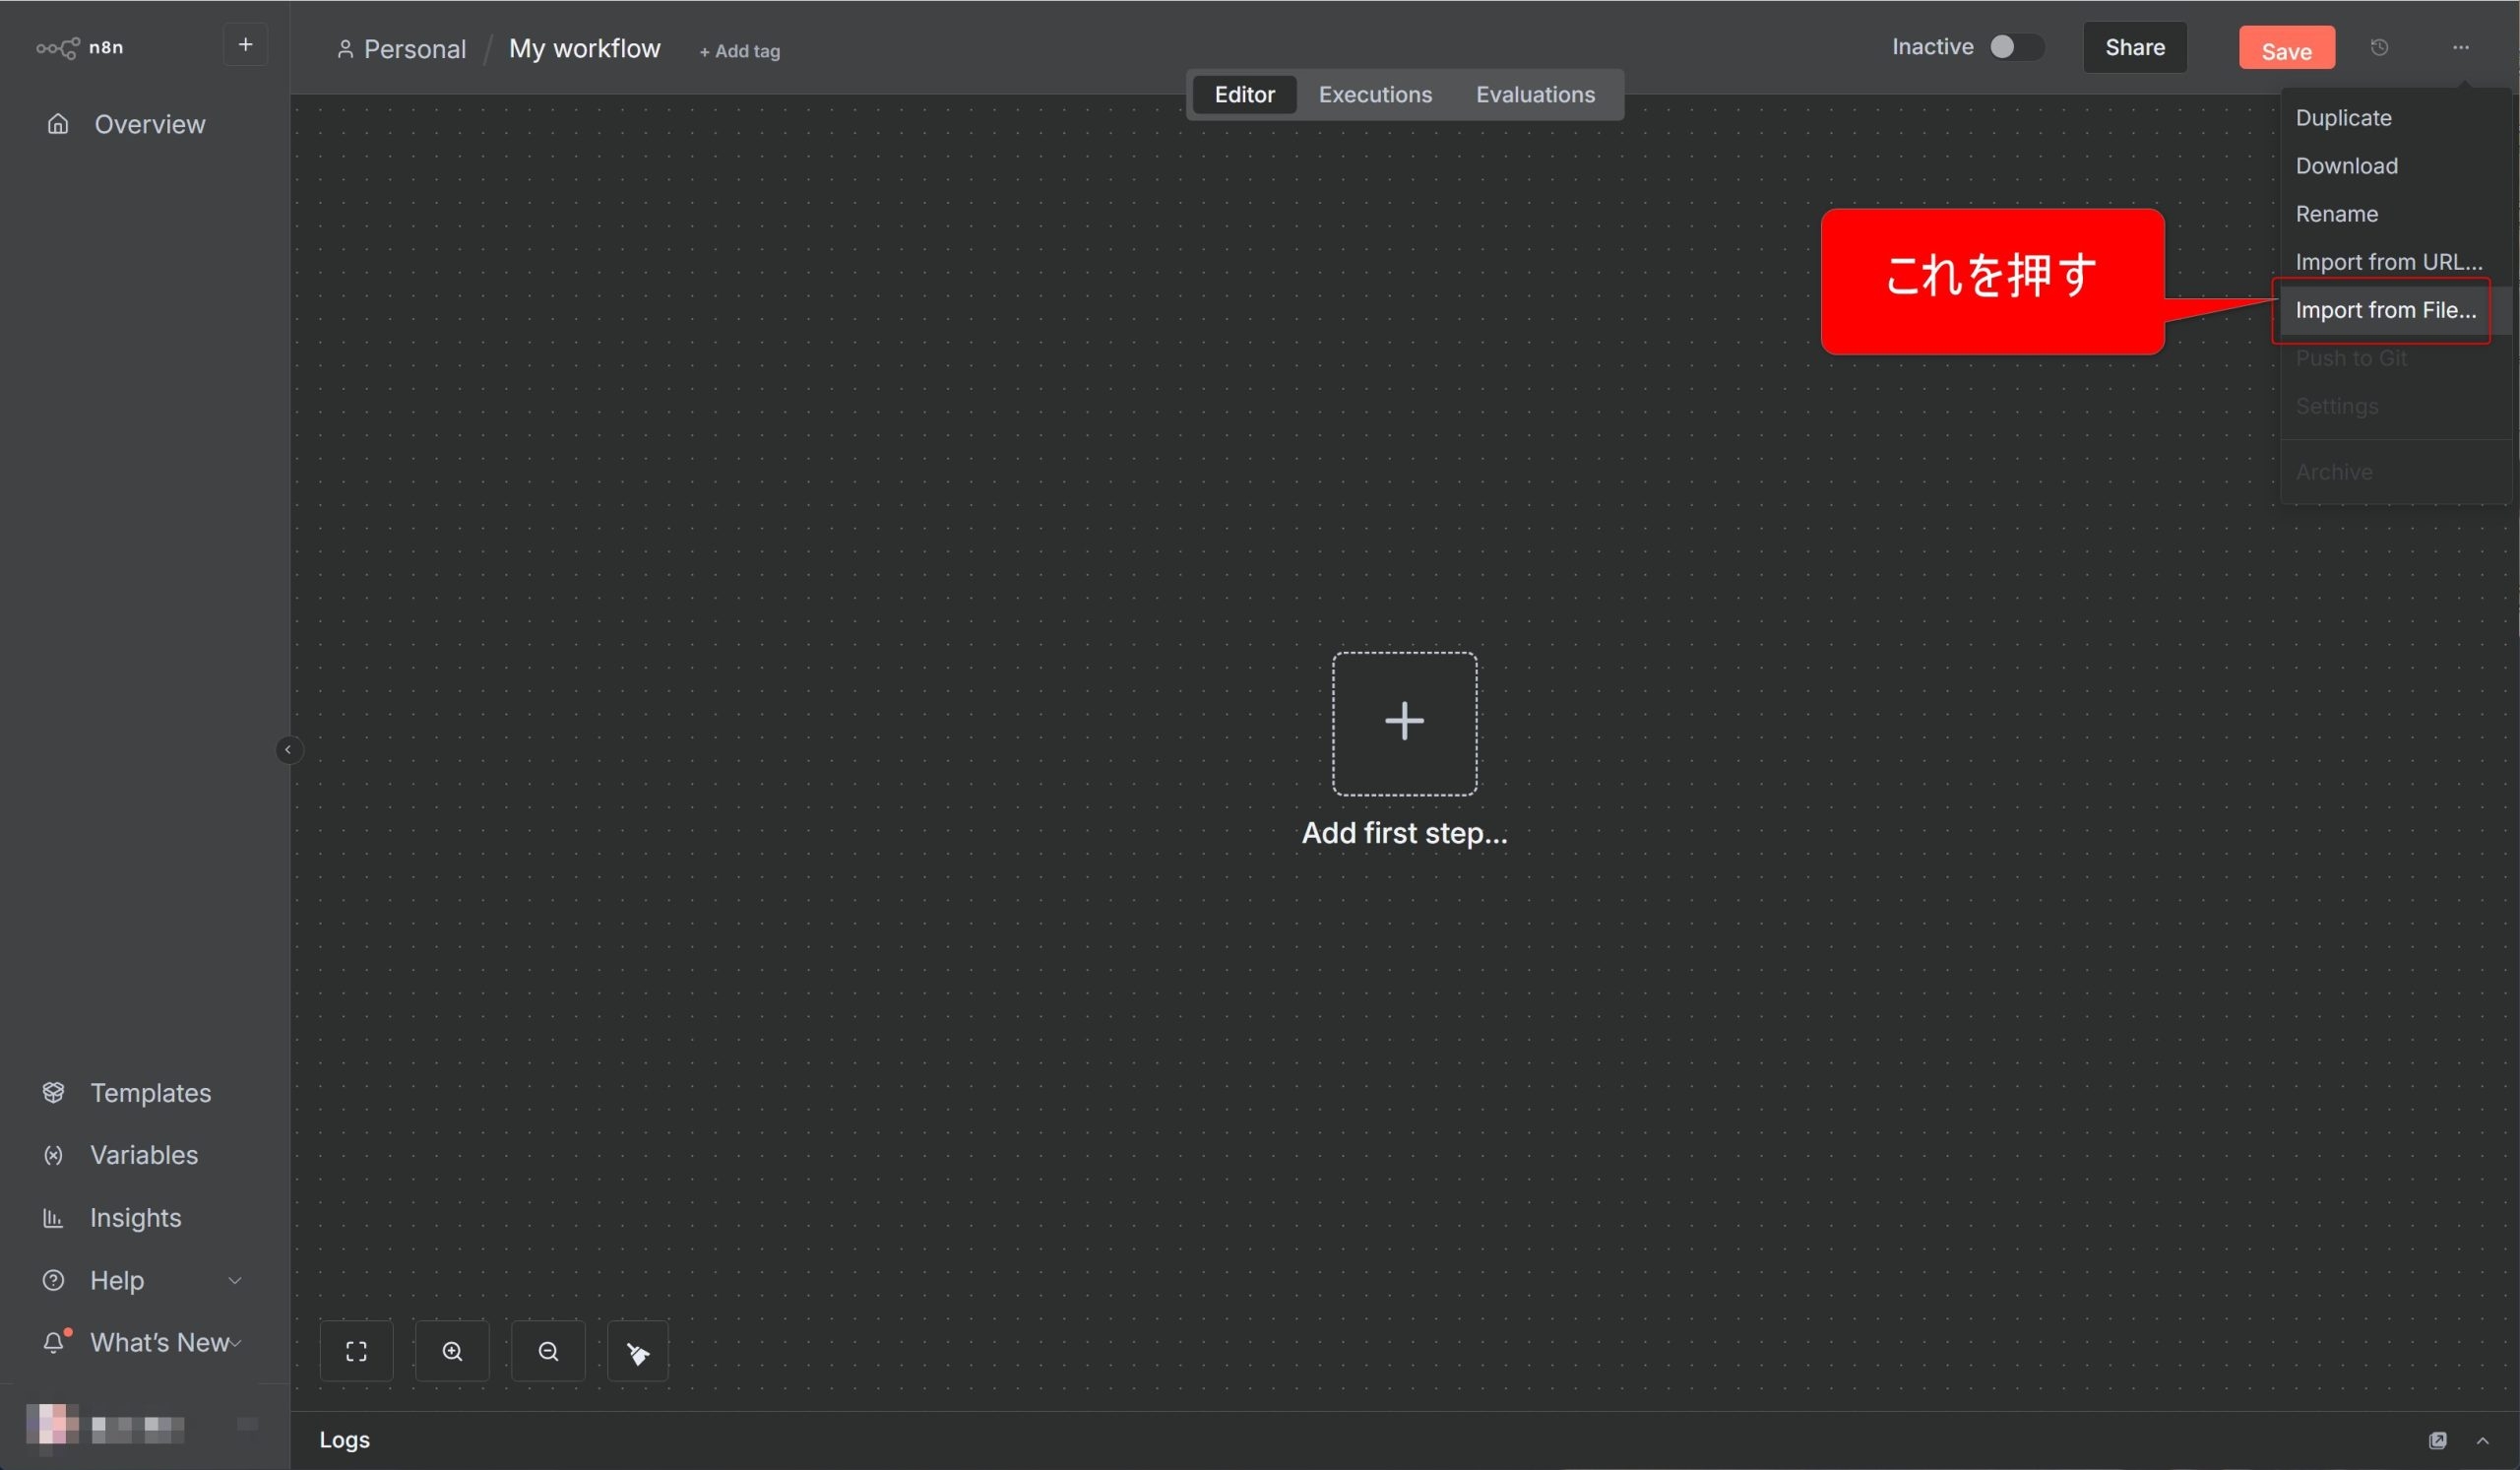Click the zoom to fit canvas icon
Image resolution: width=2520 pixels, height=1470 pixels.
356,1351
